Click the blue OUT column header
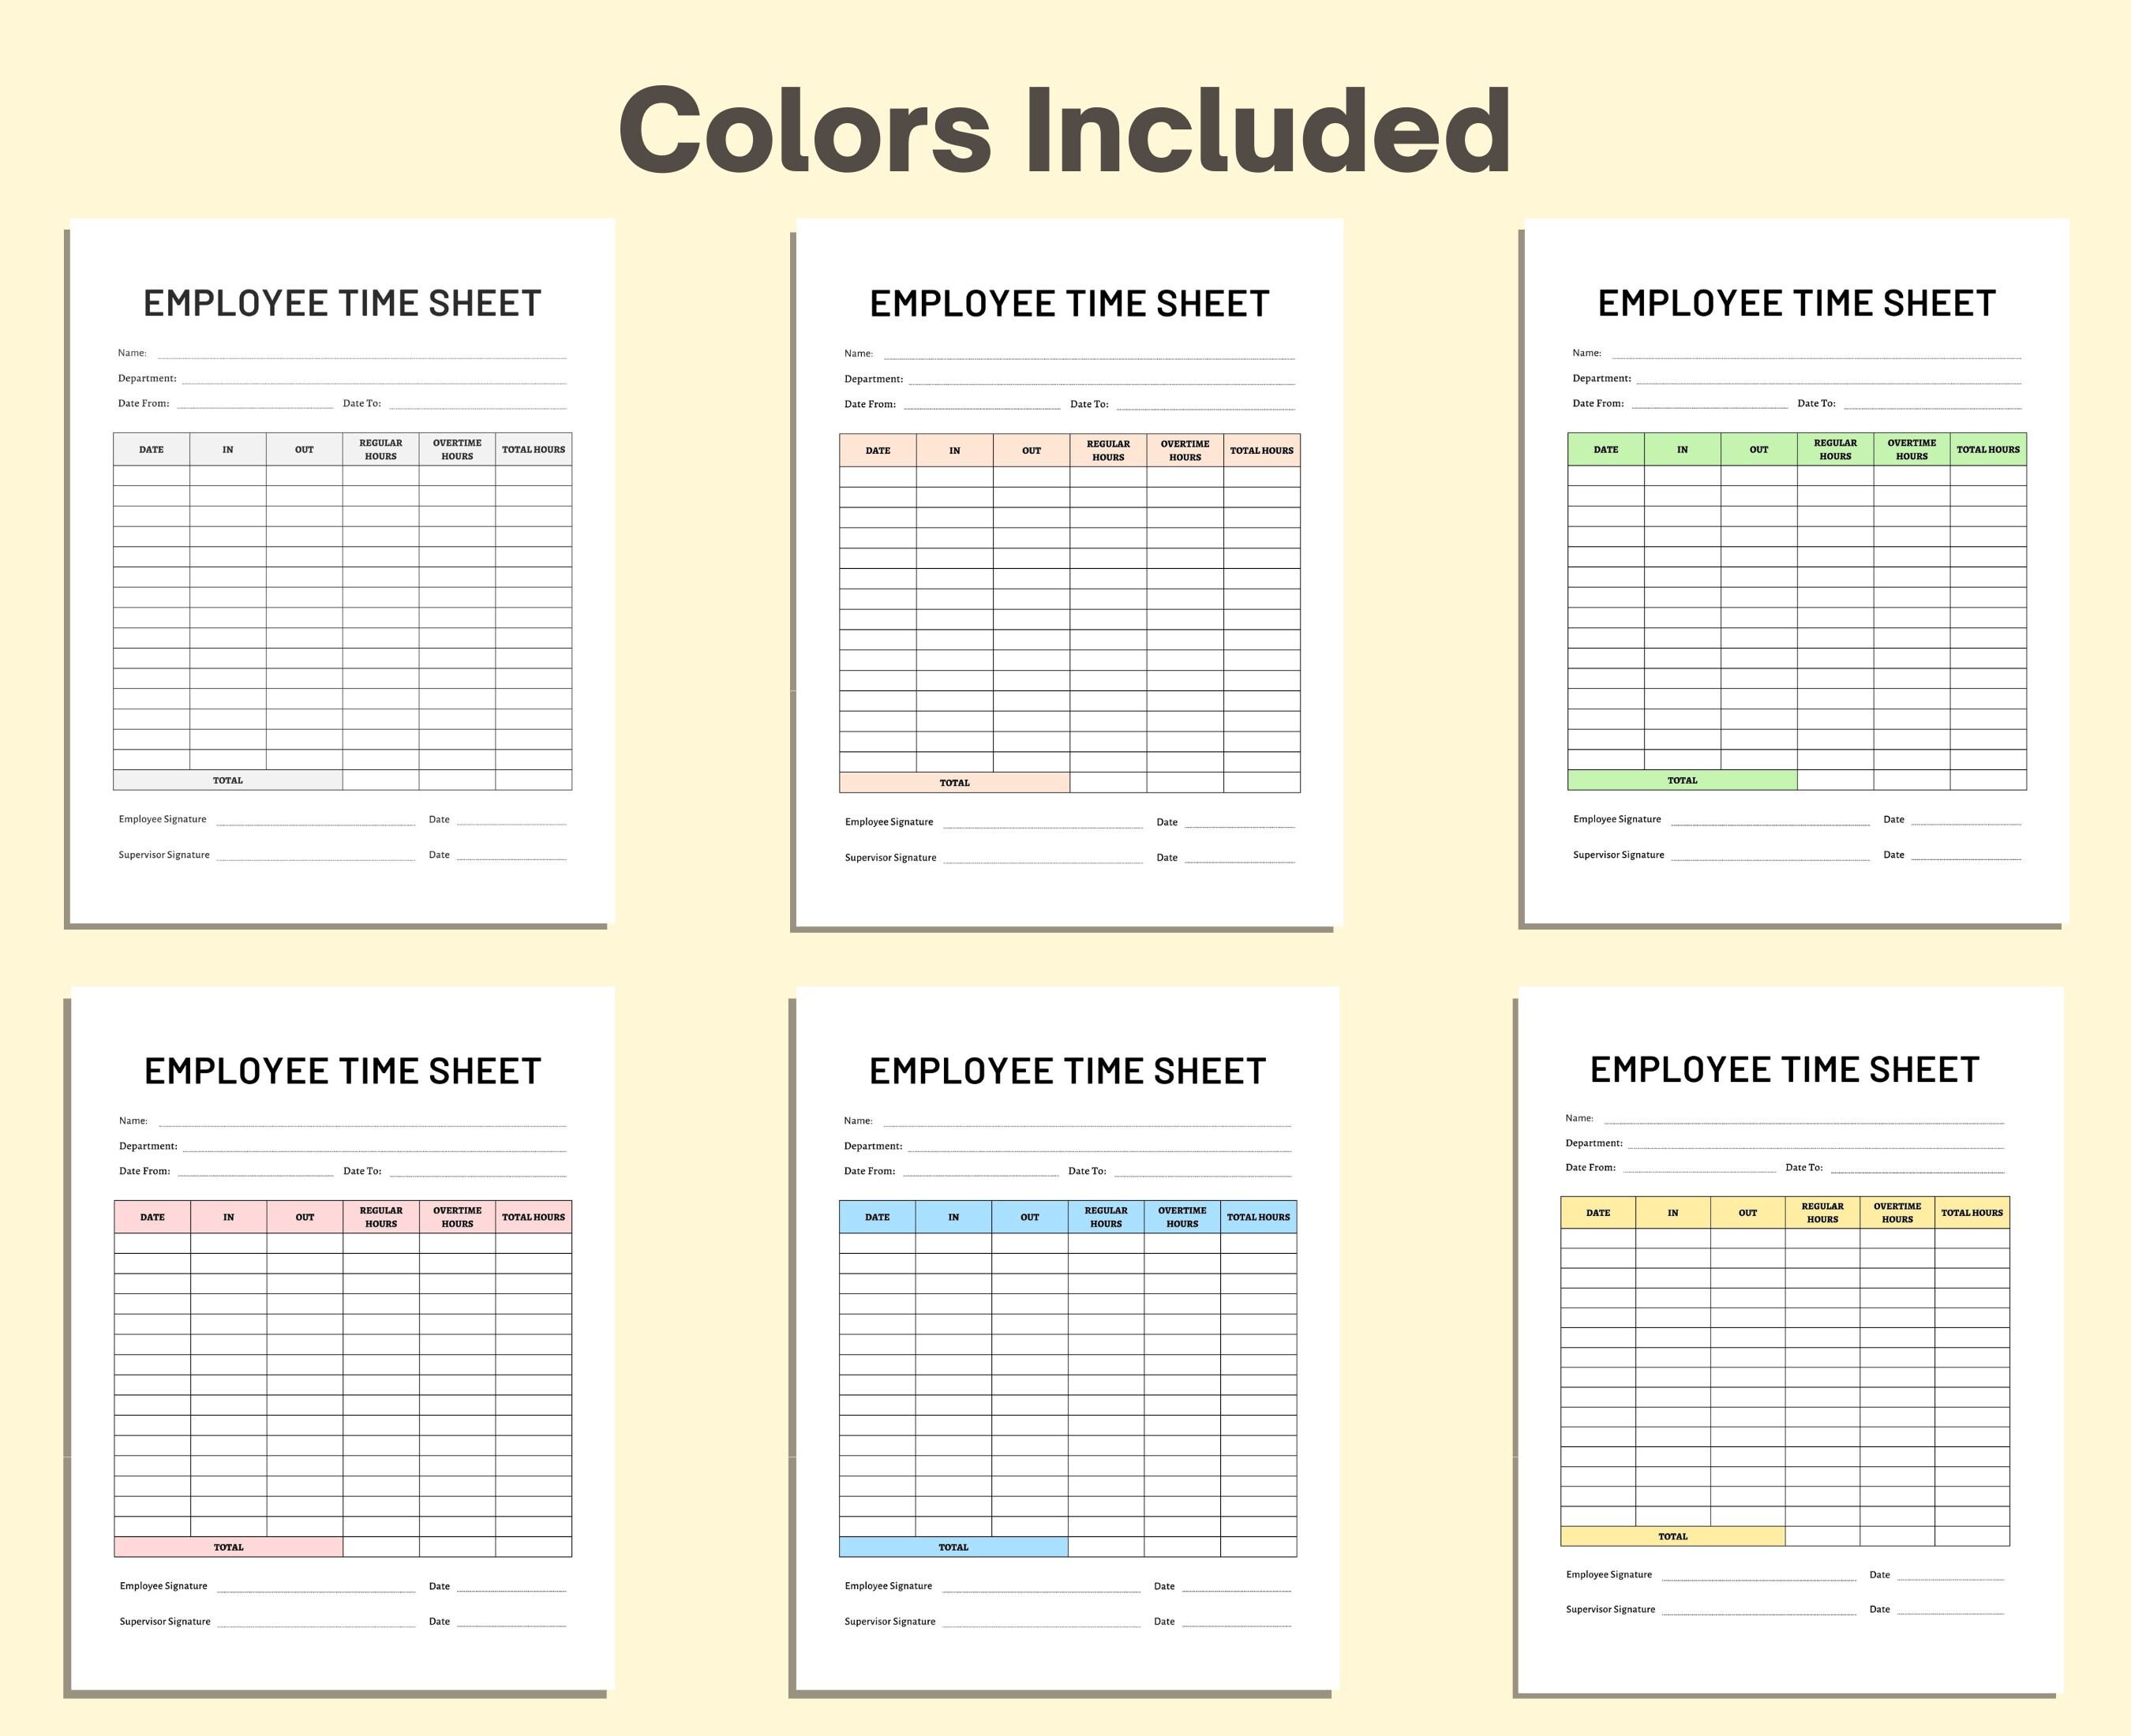The height and width of the screenshot is (1736, 2131). pos(1030,1217)
